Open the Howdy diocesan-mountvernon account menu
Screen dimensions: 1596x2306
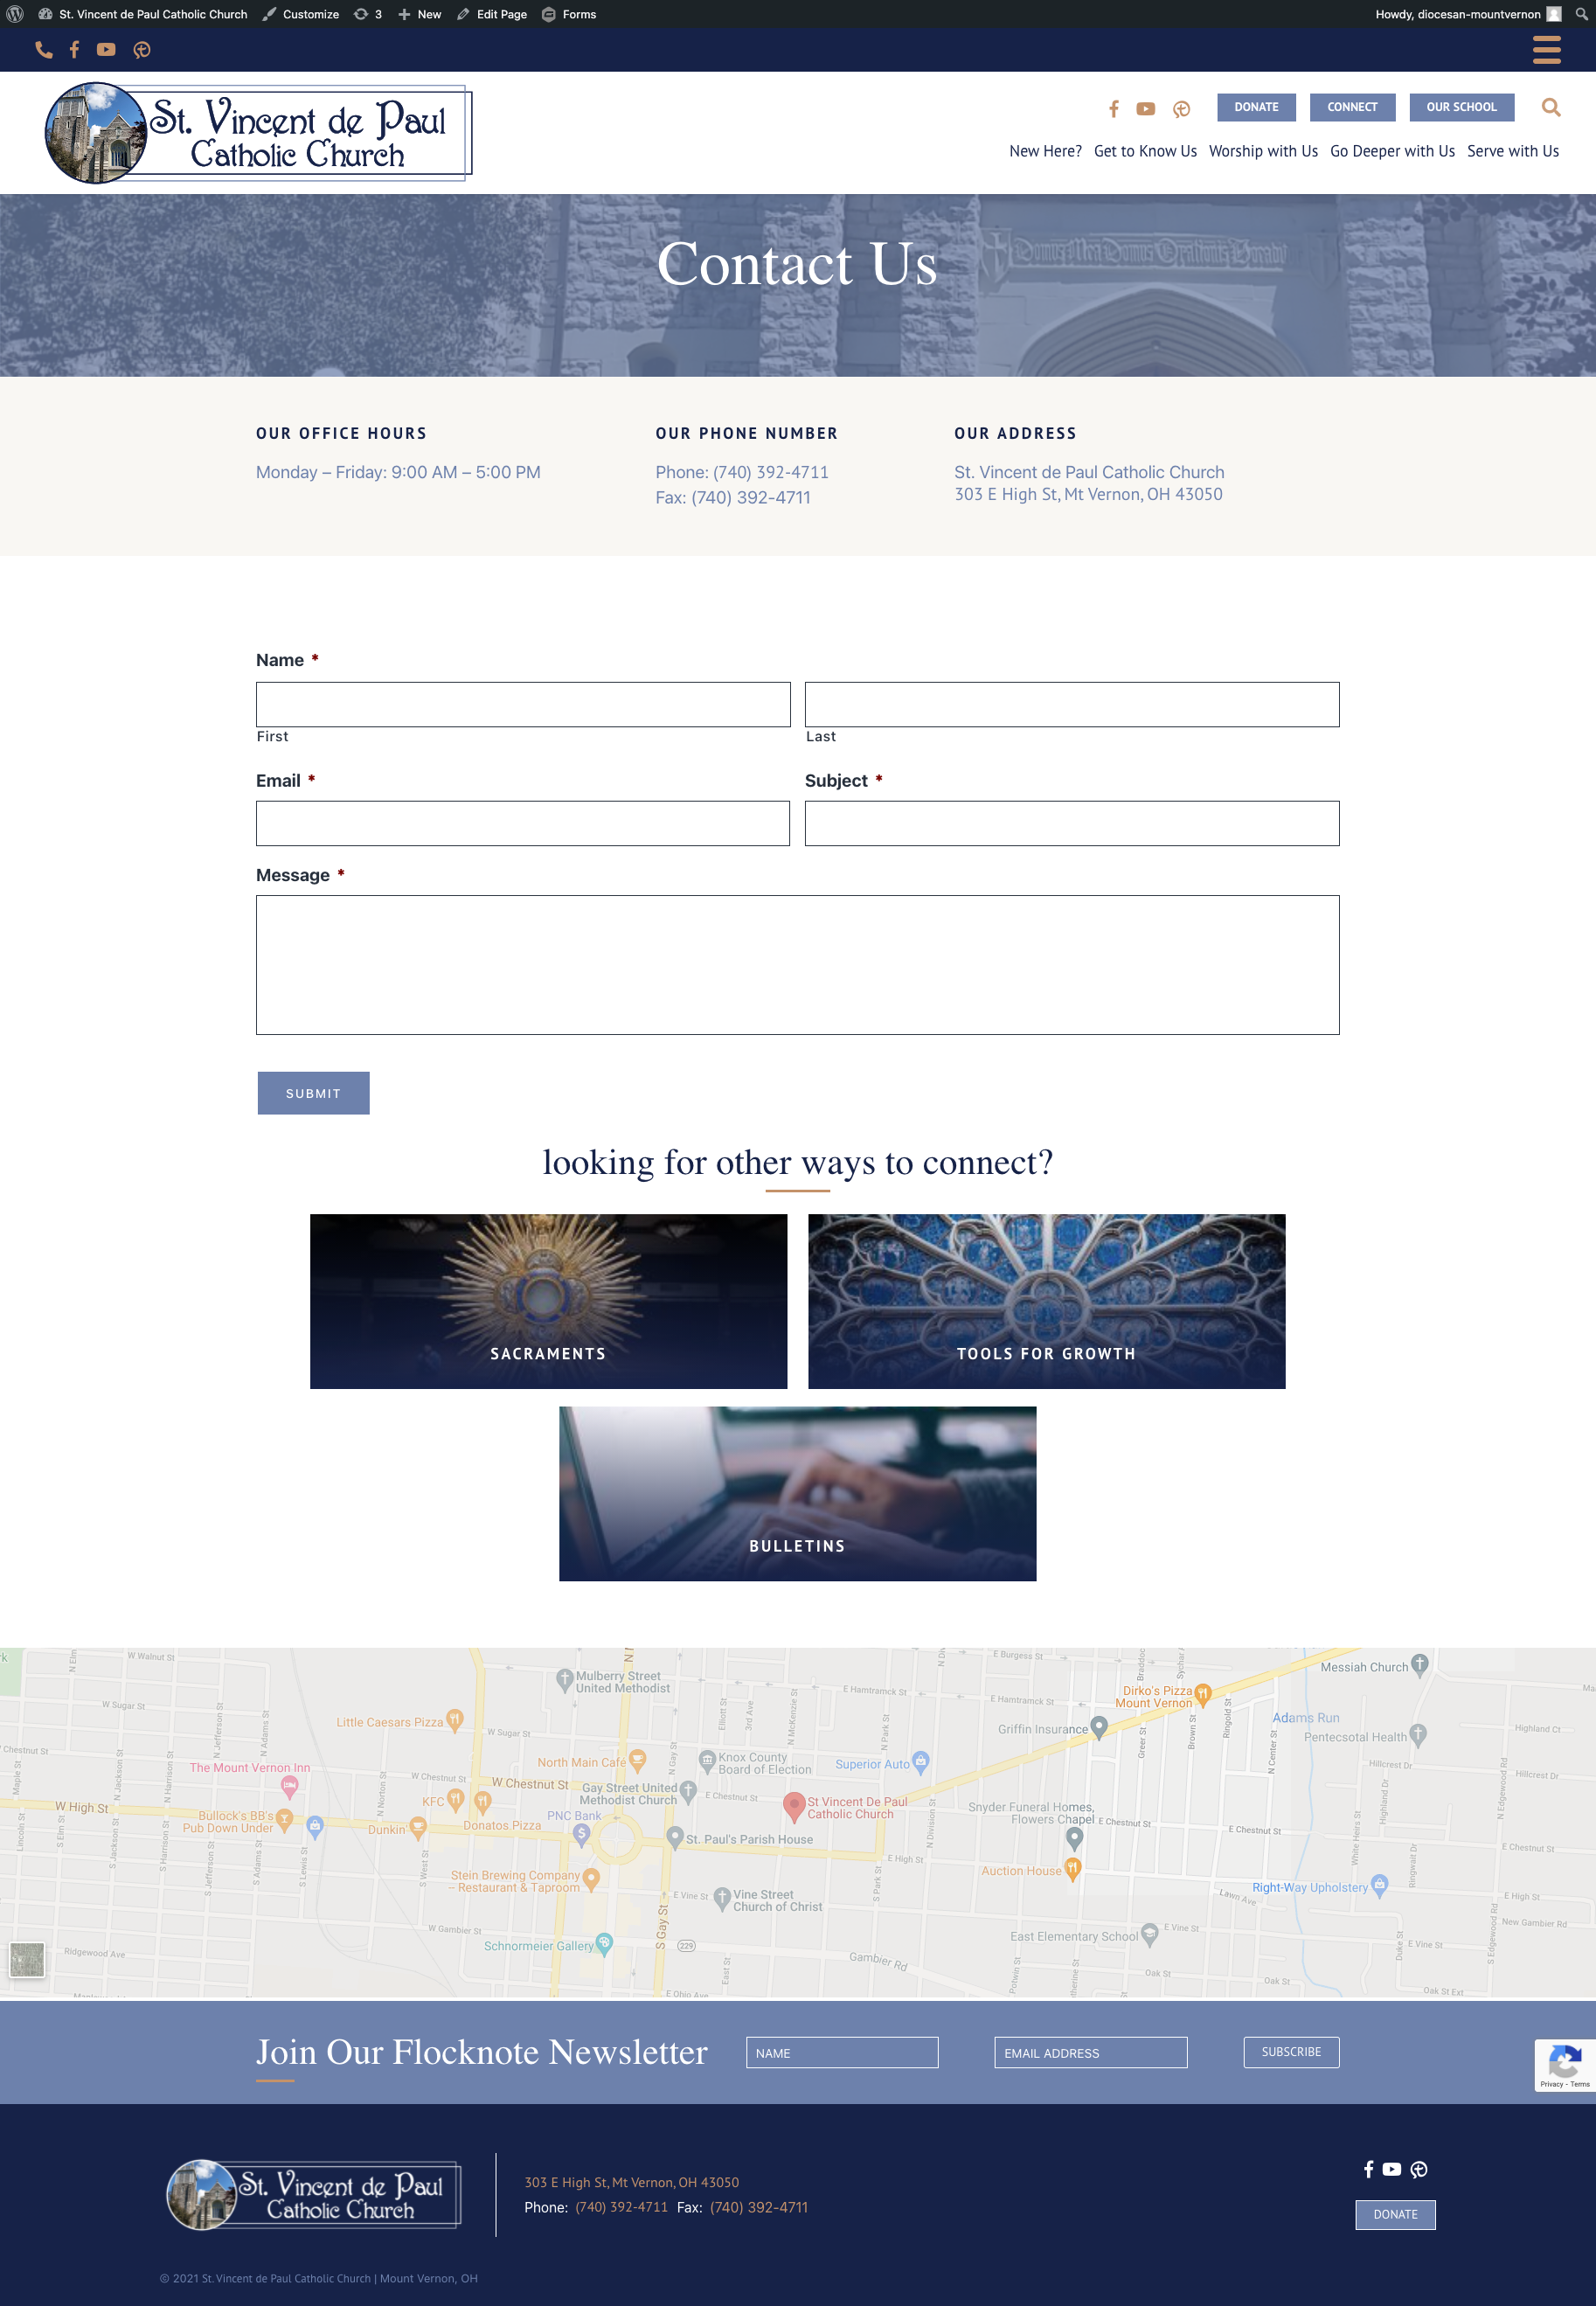point(1465,14)
